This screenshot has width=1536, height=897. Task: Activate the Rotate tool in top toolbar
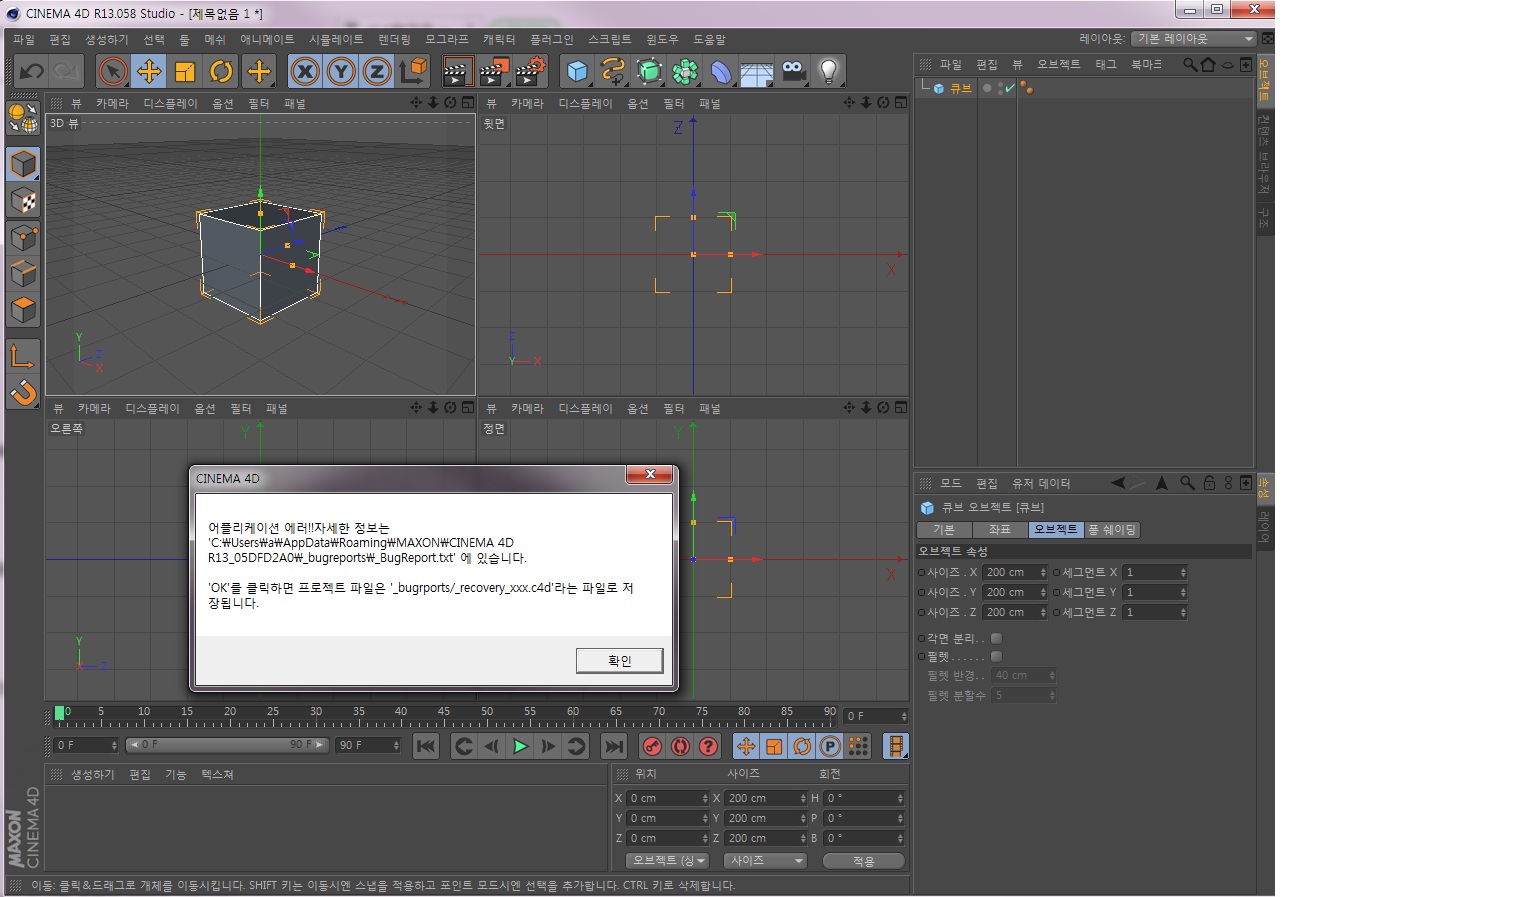point(221,71)
